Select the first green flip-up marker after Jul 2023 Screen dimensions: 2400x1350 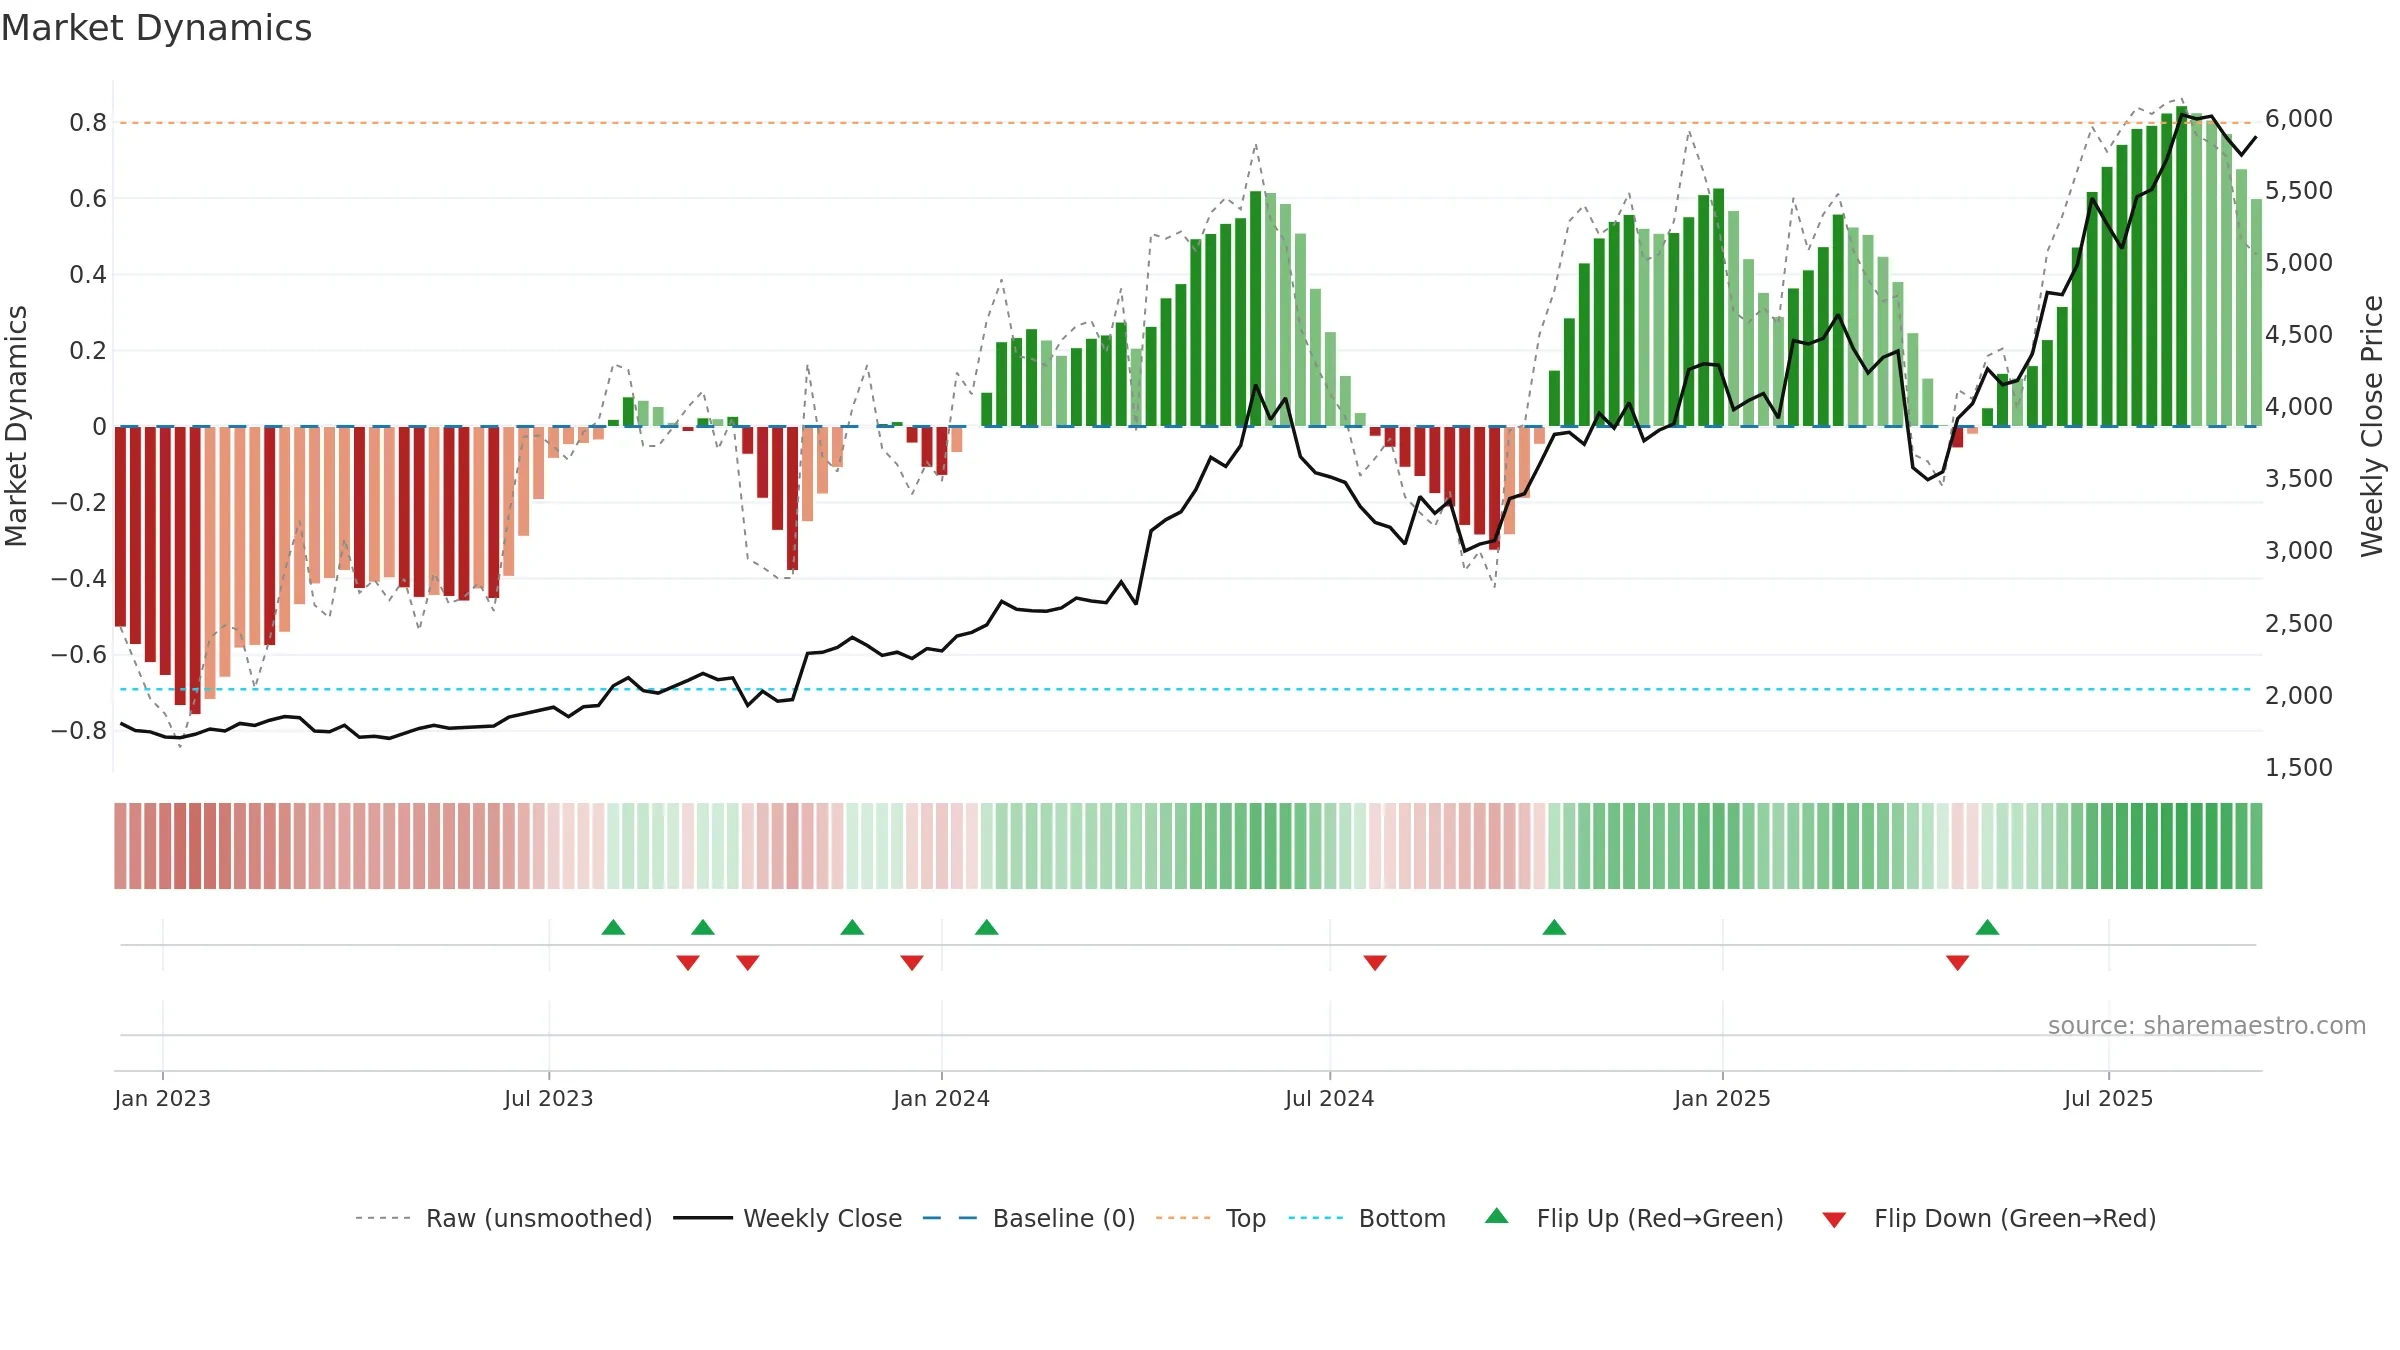coord(613,927)
